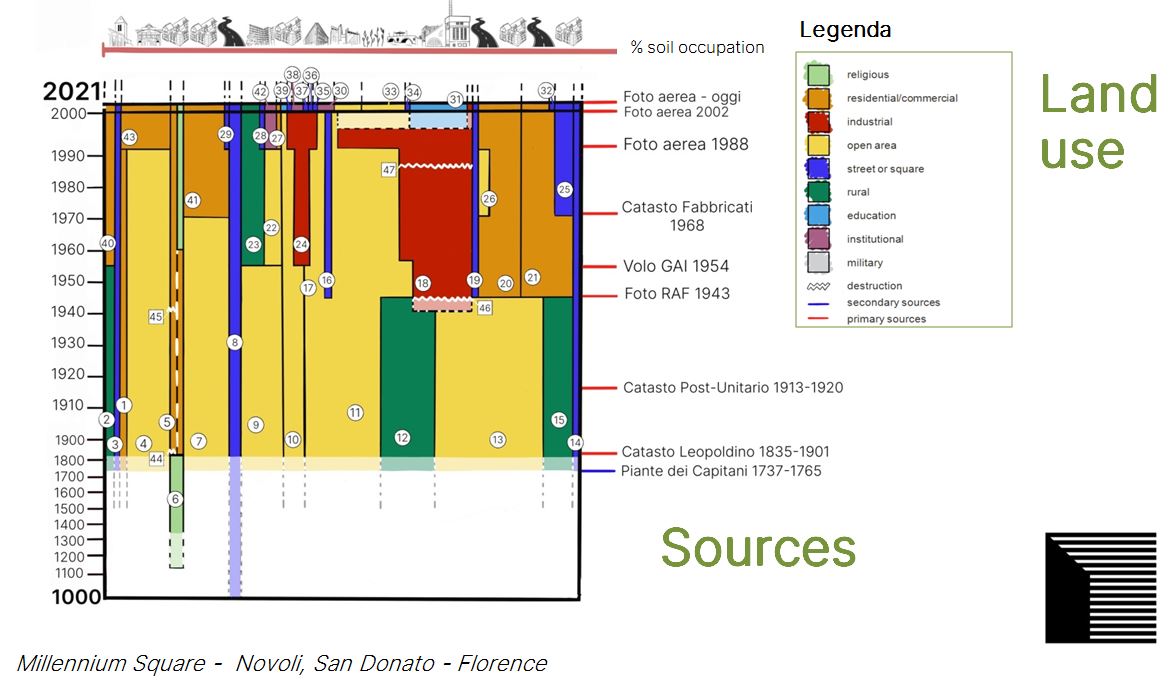Click 'Catasto Leopoldino 1835-1901' source label
The image size is (1172, 680).
pos(725,451)
